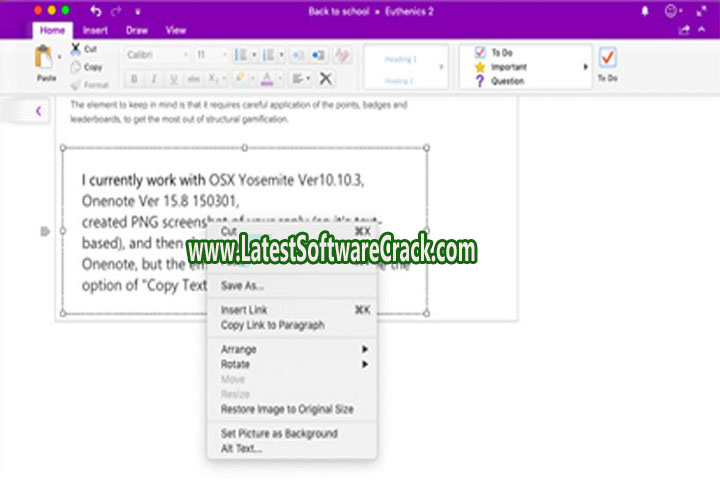Open the notifications bell icon
Image resolution: width=720 pixels, height=480 pixels.
643,11
